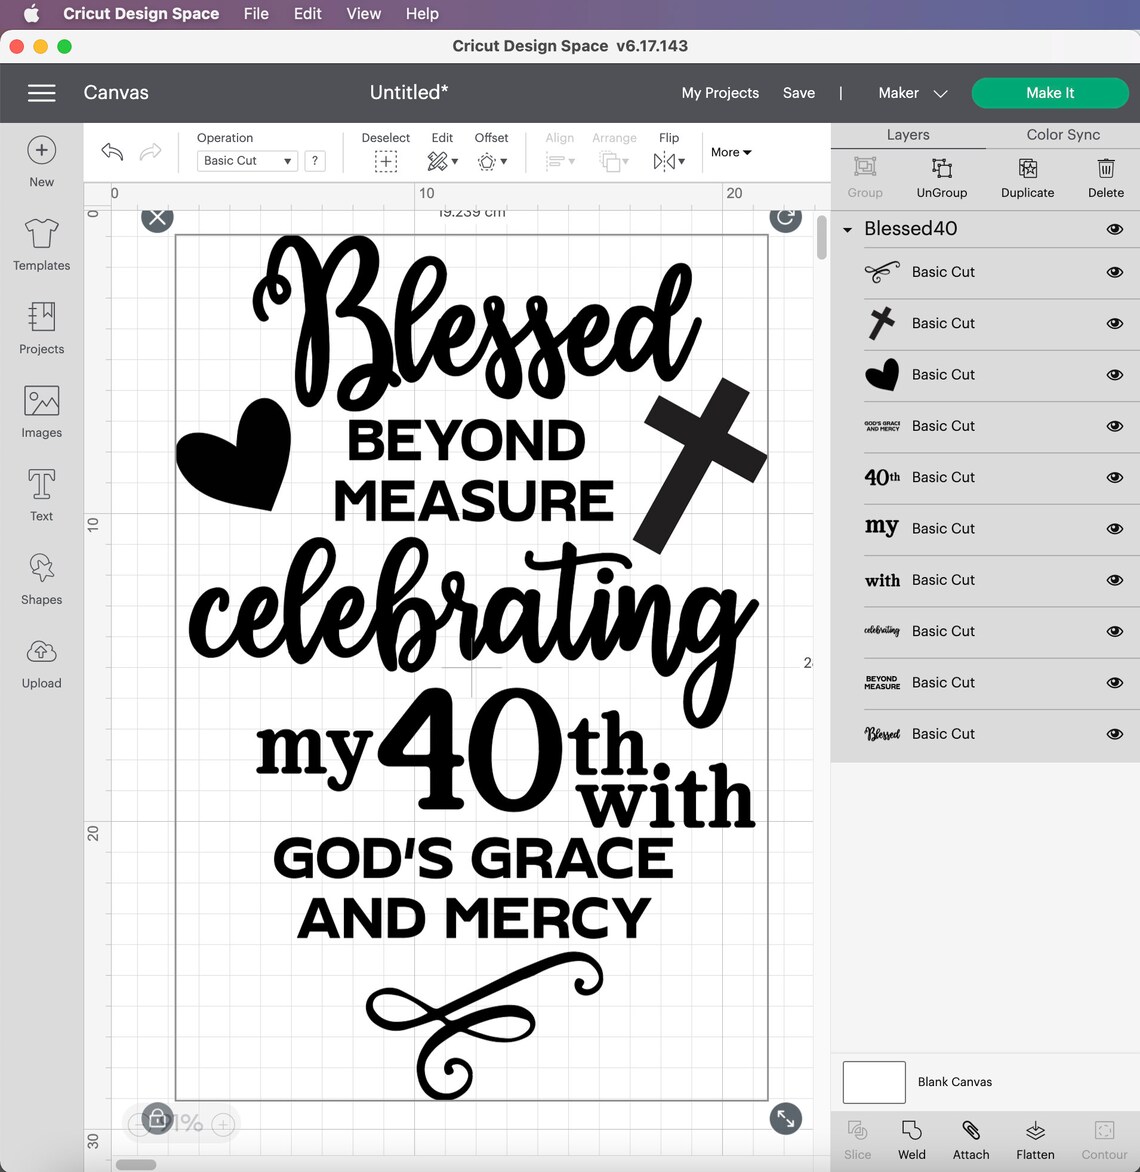Hide the Blessed40 group
Image resolution: width=1140 pixels, height=1172 pixels.
point(1114,229)
